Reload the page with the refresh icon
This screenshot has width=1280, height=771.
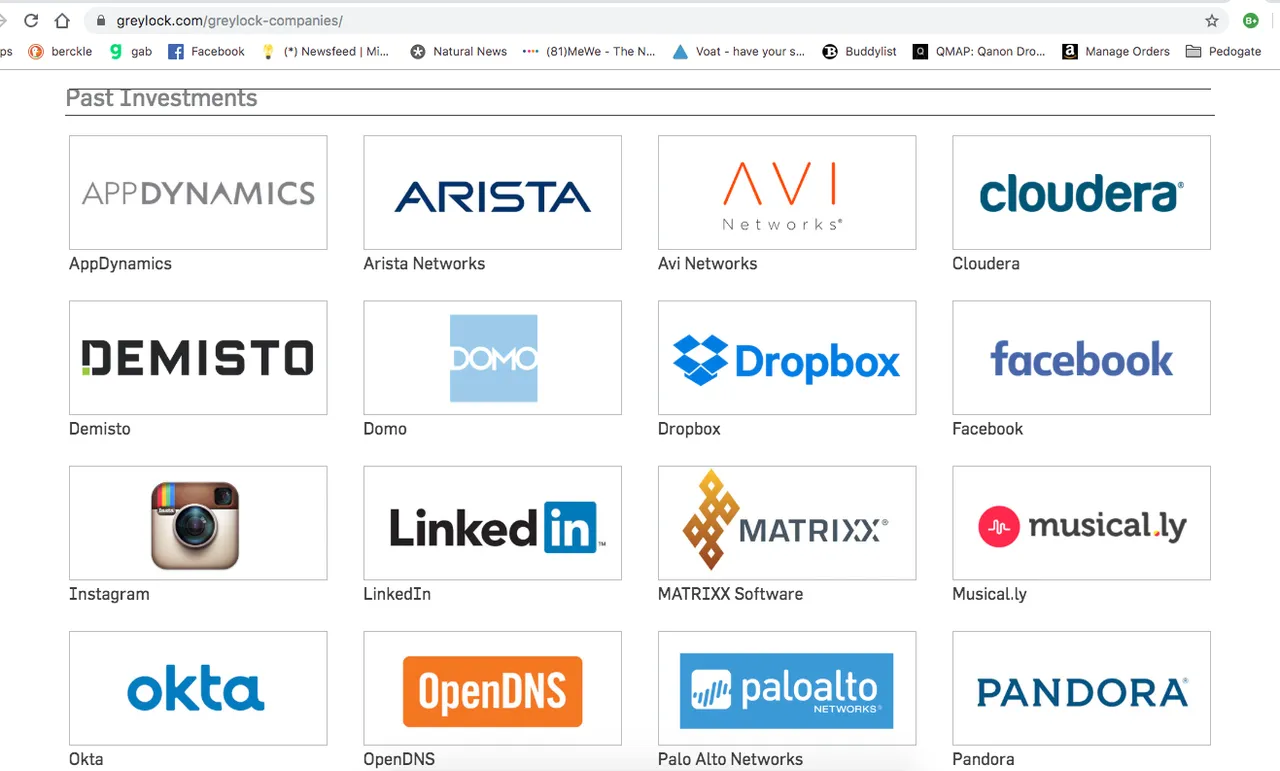tap(31, 21)
